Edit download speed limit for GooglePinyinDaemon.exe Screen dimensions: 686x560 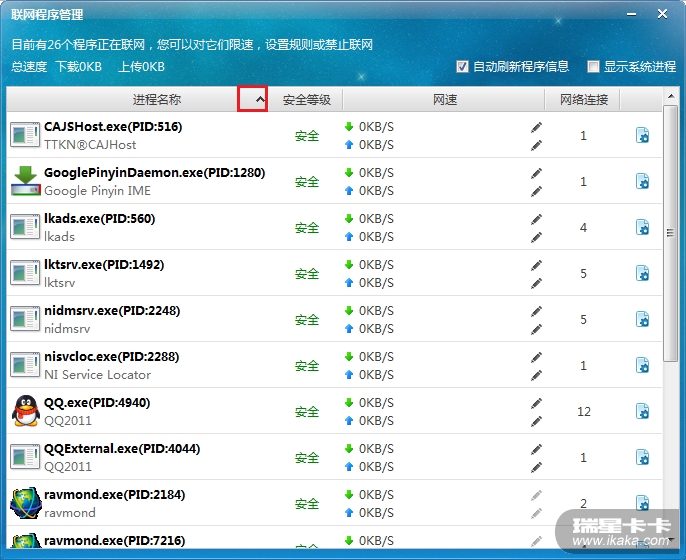(536, 173)
